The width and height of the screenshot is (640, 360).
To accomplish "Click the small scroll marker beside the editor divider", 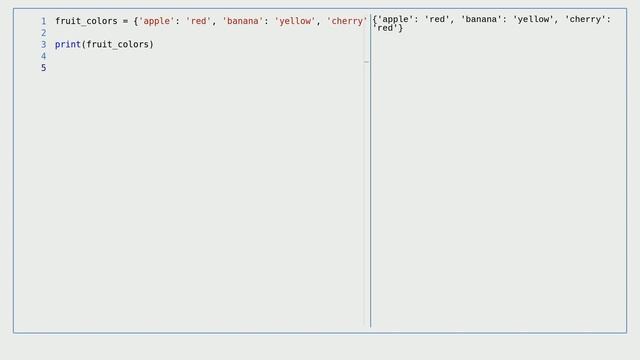I will (366, 62).
